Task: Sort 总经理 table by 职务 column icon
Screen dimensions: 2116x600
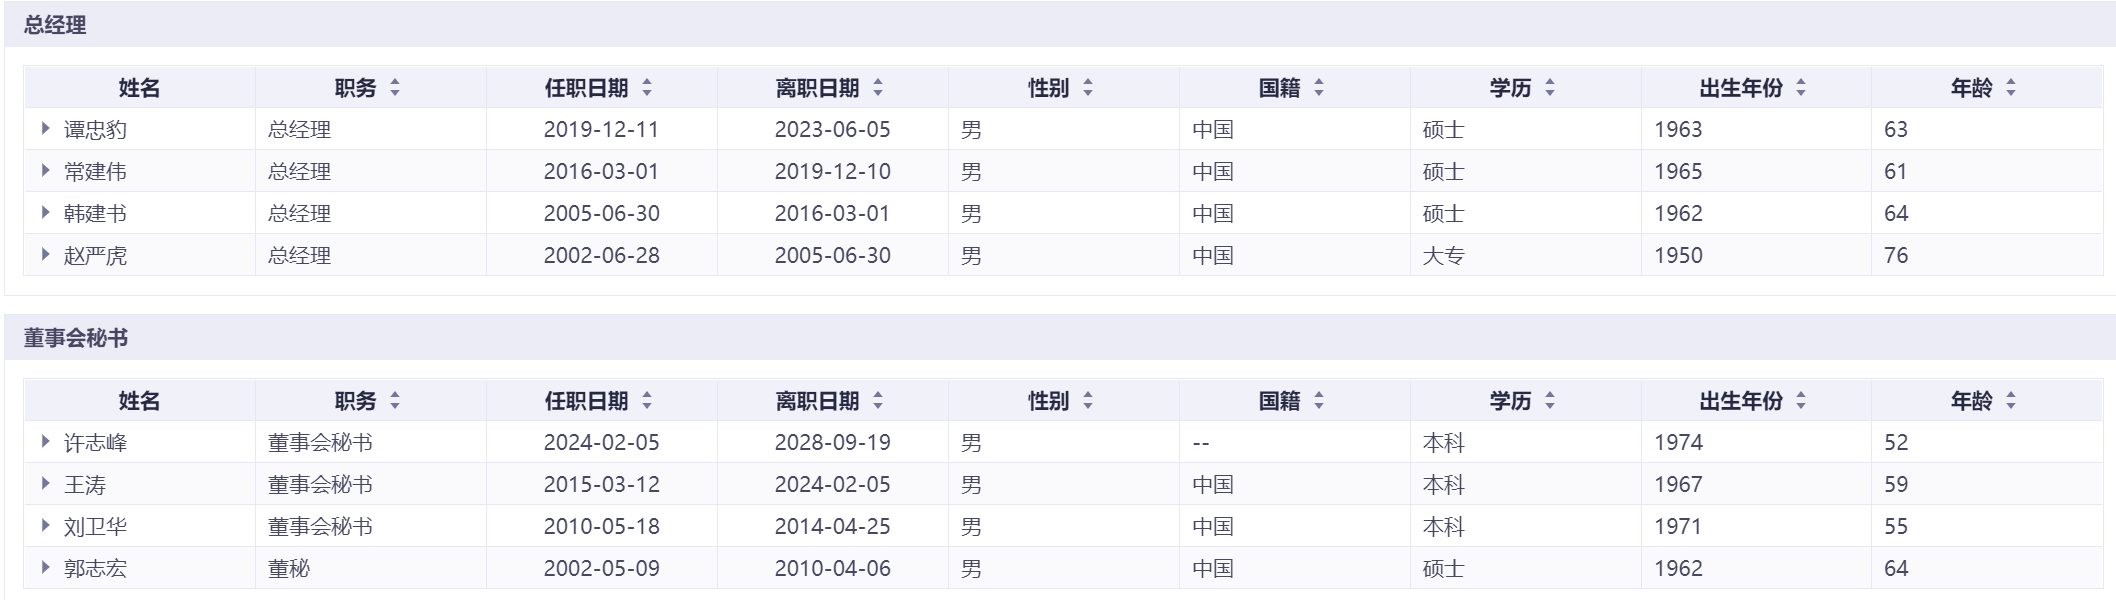Action: (395, 88)
